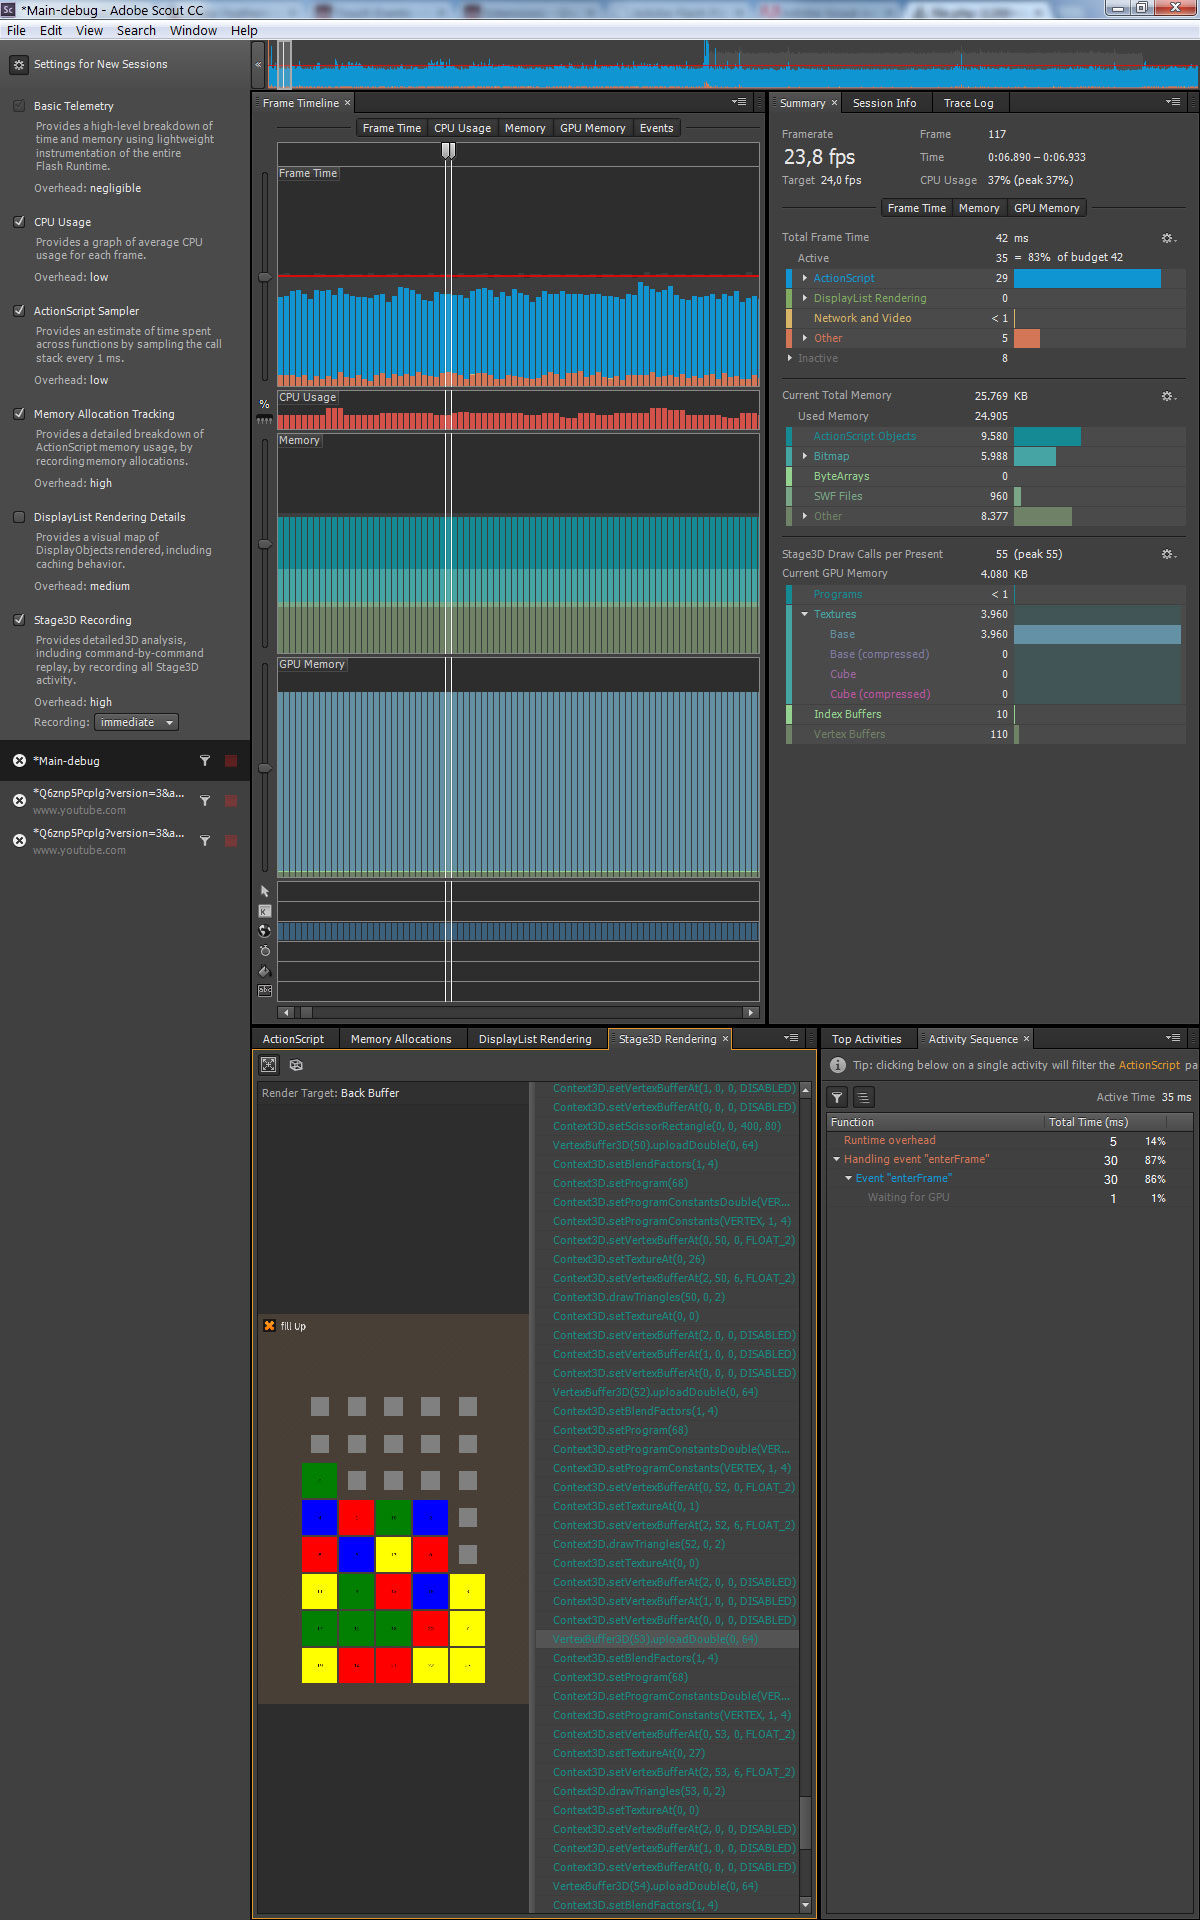Image resolution: width=1200 pixels, height=1920 pixels.
Task: Click the Events button in Frame Timeline
Action: tap(656, 128)
